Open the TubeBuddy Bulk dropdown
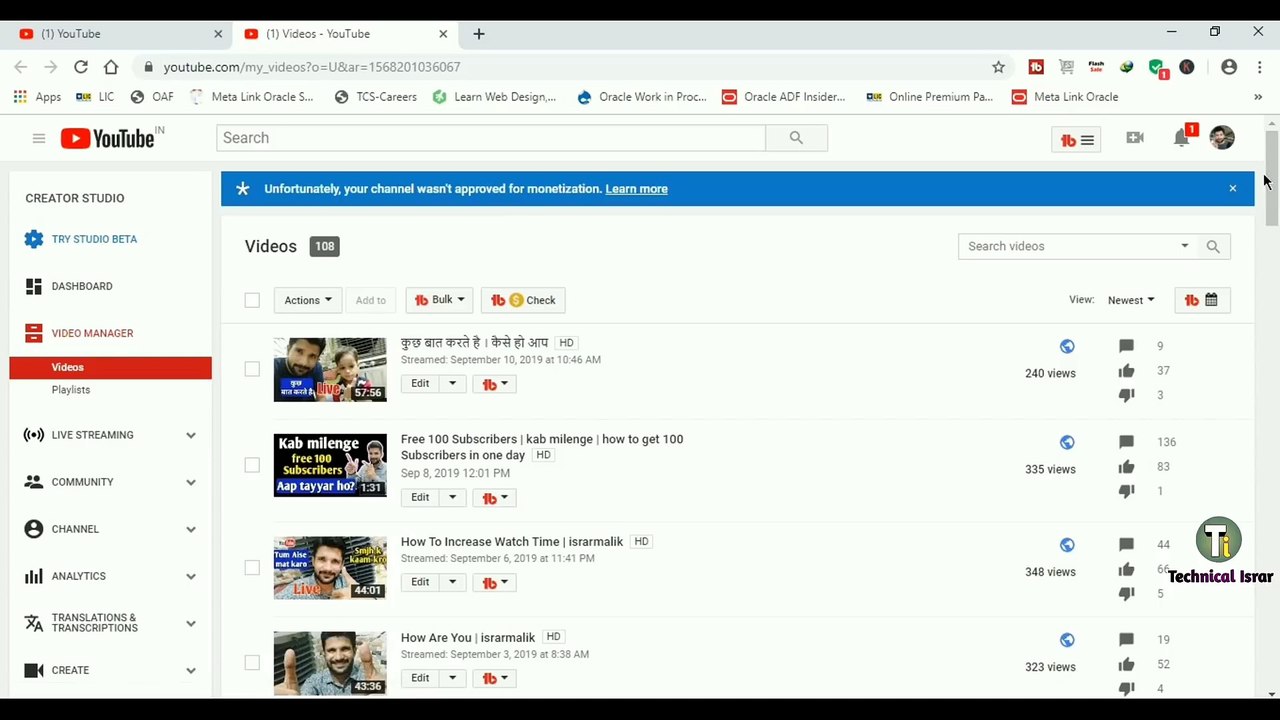Image resolution: width=1280 pixels, height=720 pixels. pos(439,300)
